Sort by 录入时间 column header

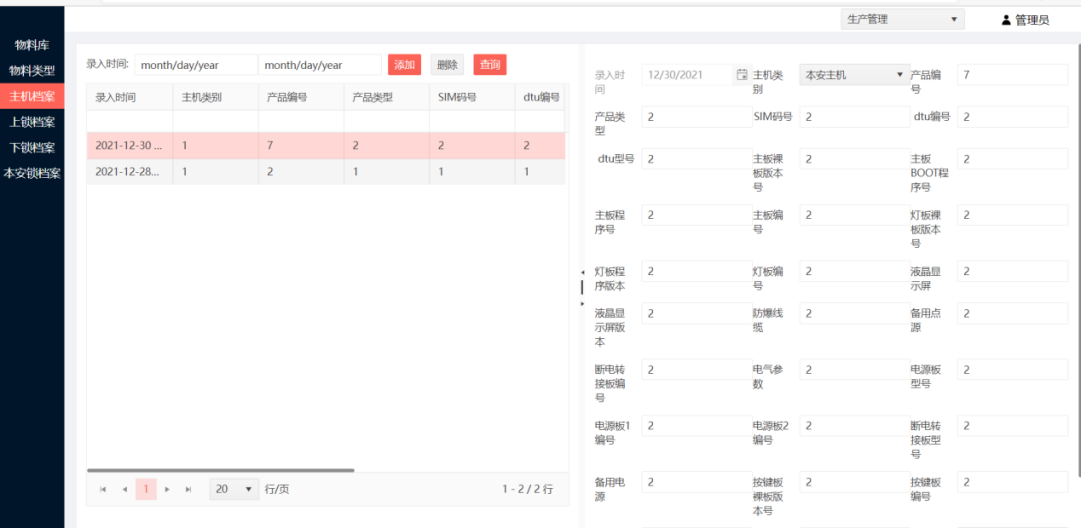pyautogui.click(x=130, y=97)
